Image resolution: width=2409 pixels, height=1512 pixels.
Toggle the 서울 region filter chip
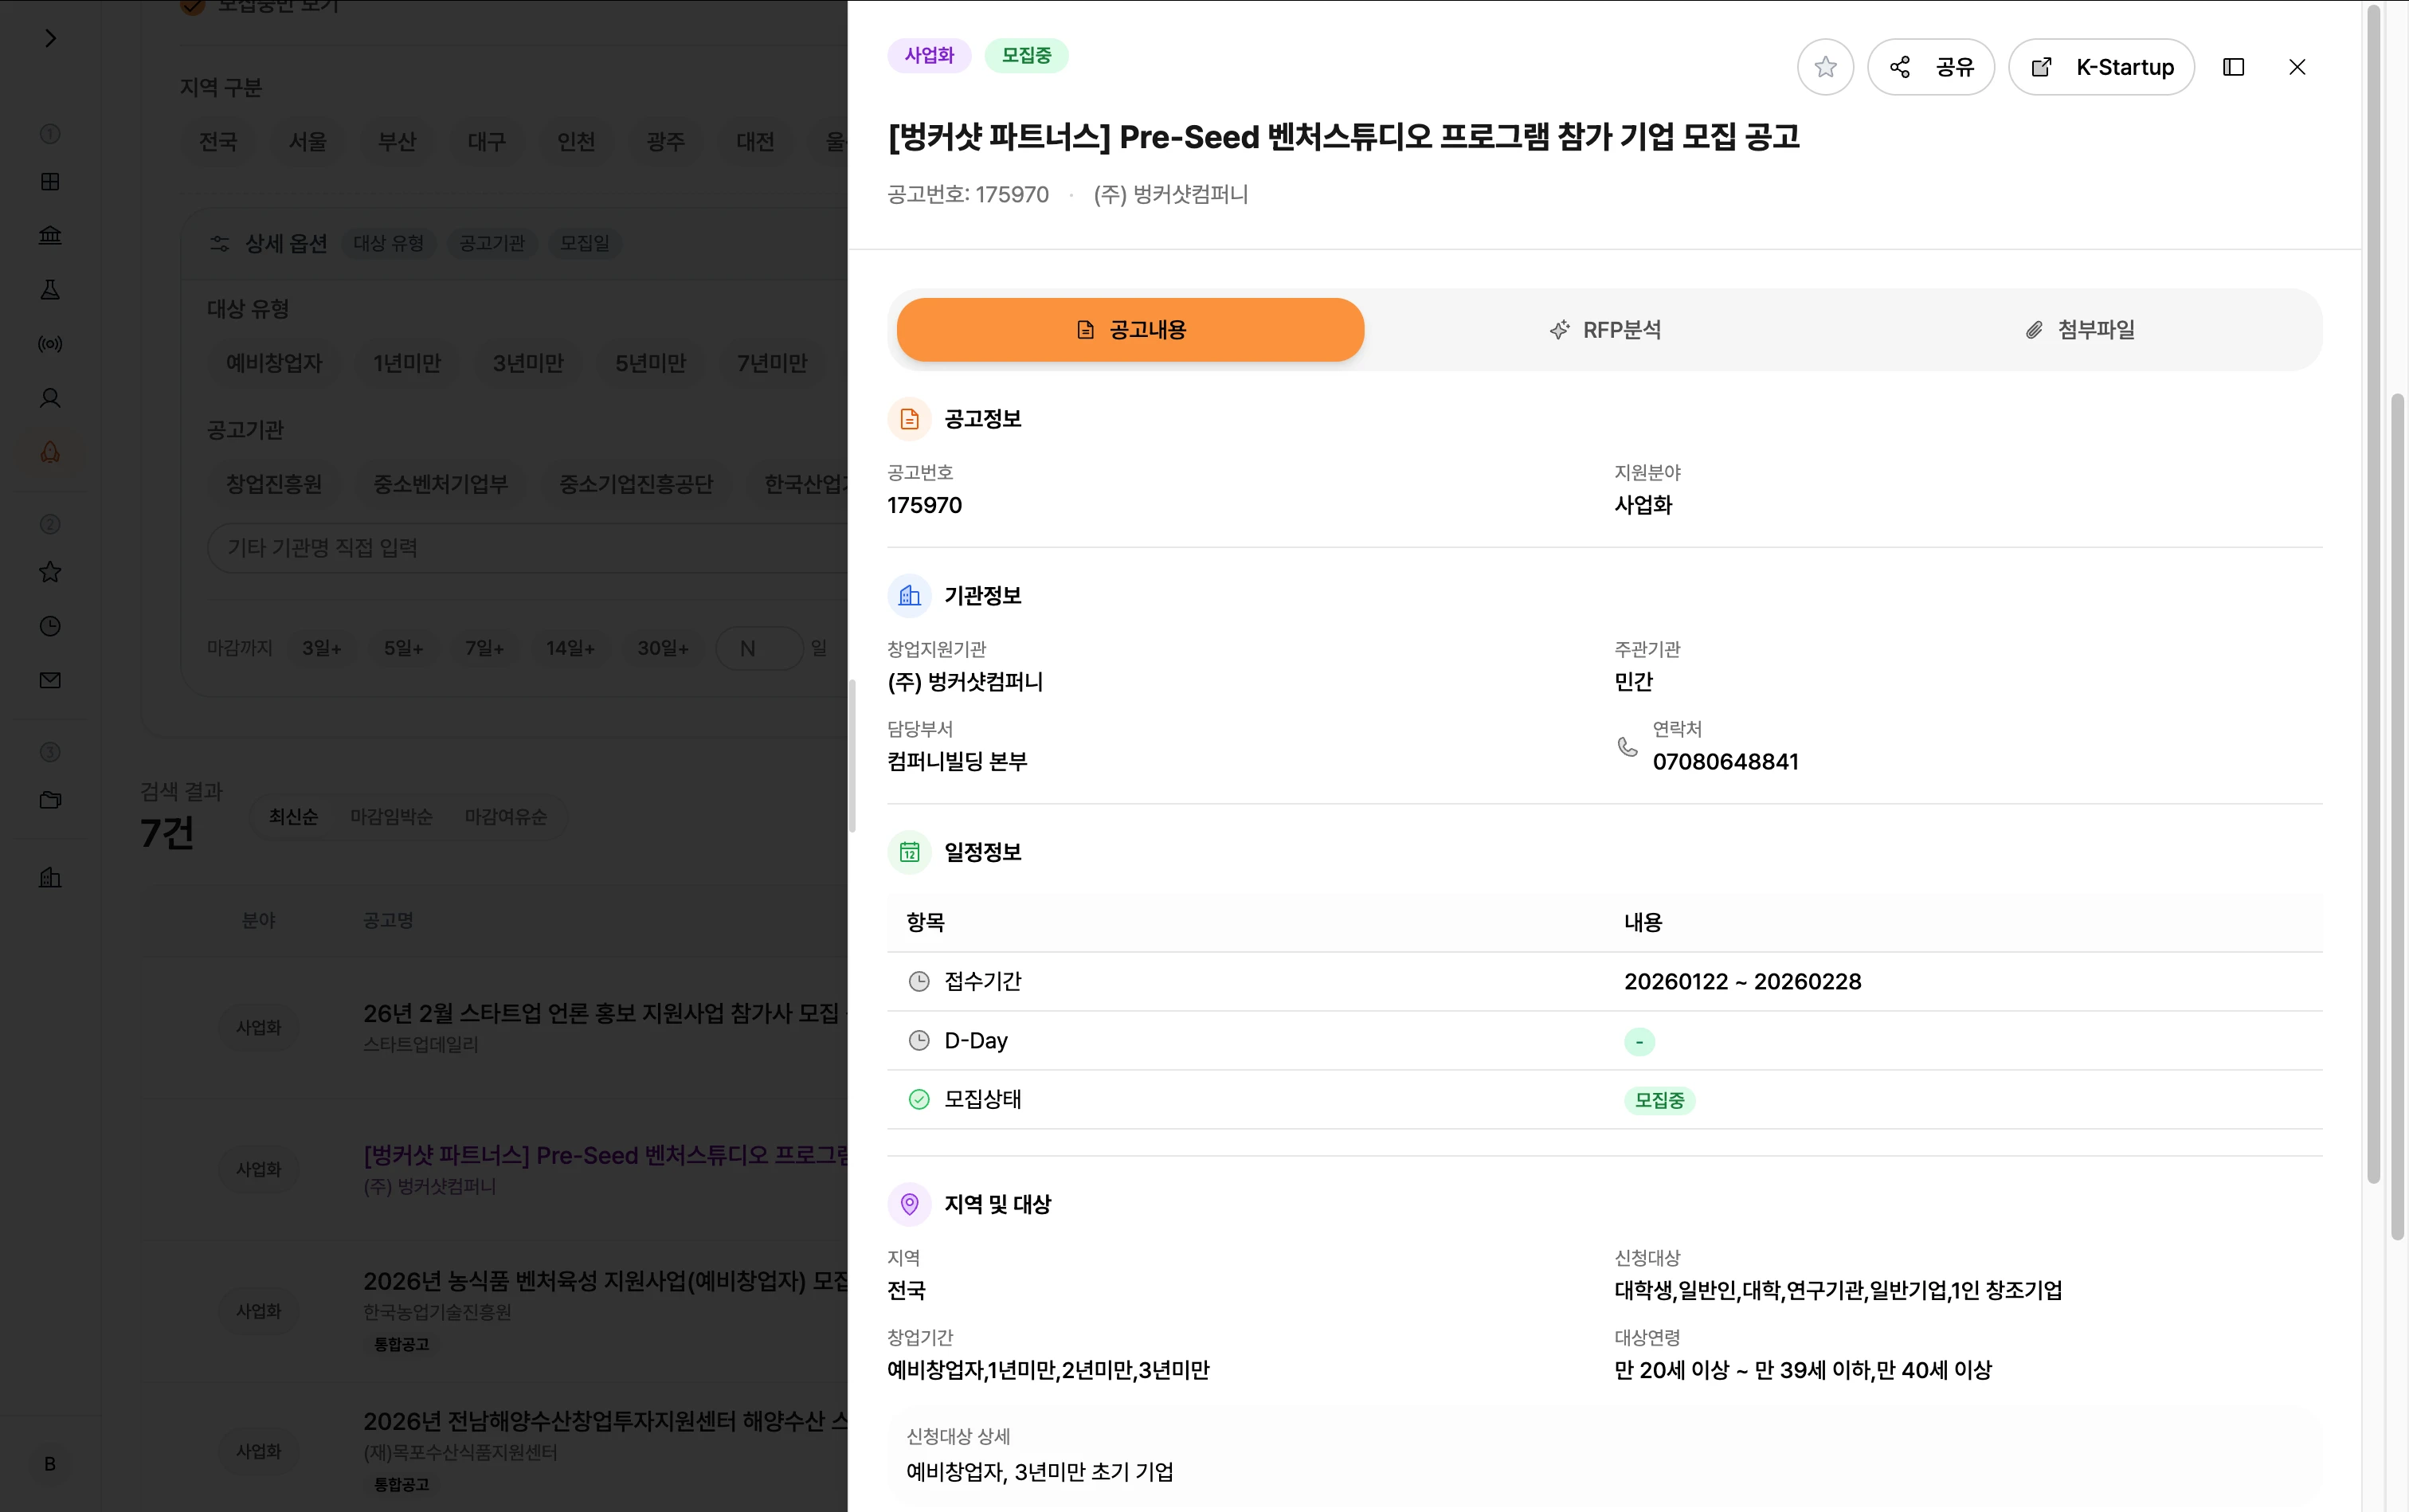click(307, 142)
